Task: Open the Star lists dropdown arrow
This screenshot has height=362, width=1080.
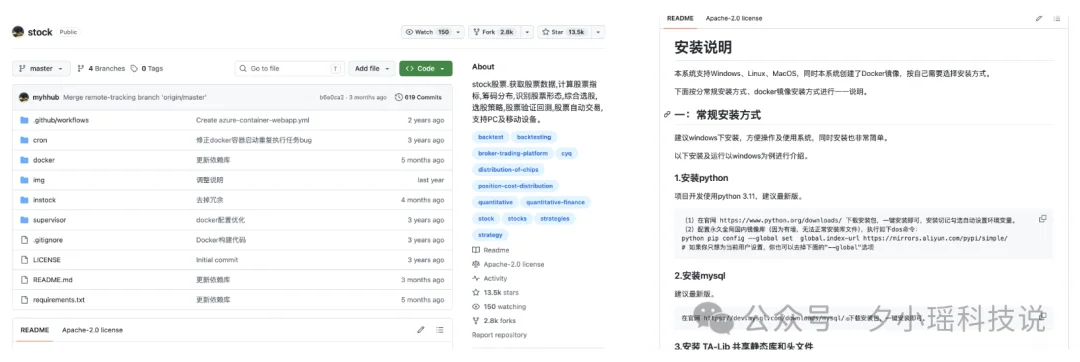Action: 598,32
